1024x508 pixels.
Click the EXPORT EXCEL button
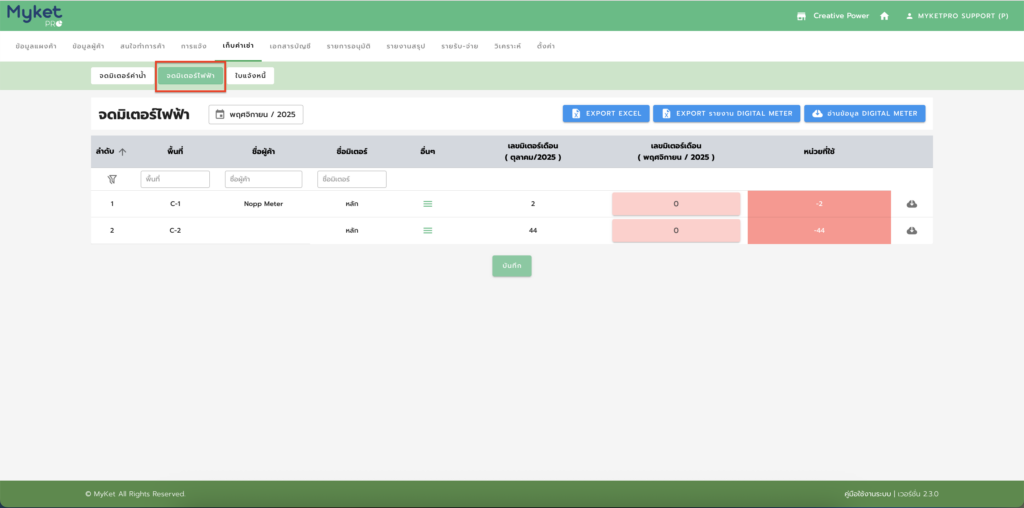(606, 114)
